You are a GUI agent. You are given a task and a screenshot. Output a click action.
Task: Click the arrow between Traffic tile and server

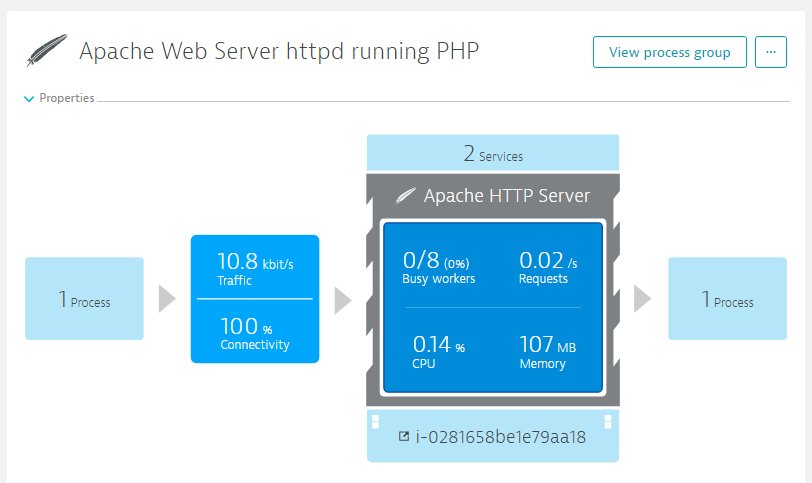(343, 300)
